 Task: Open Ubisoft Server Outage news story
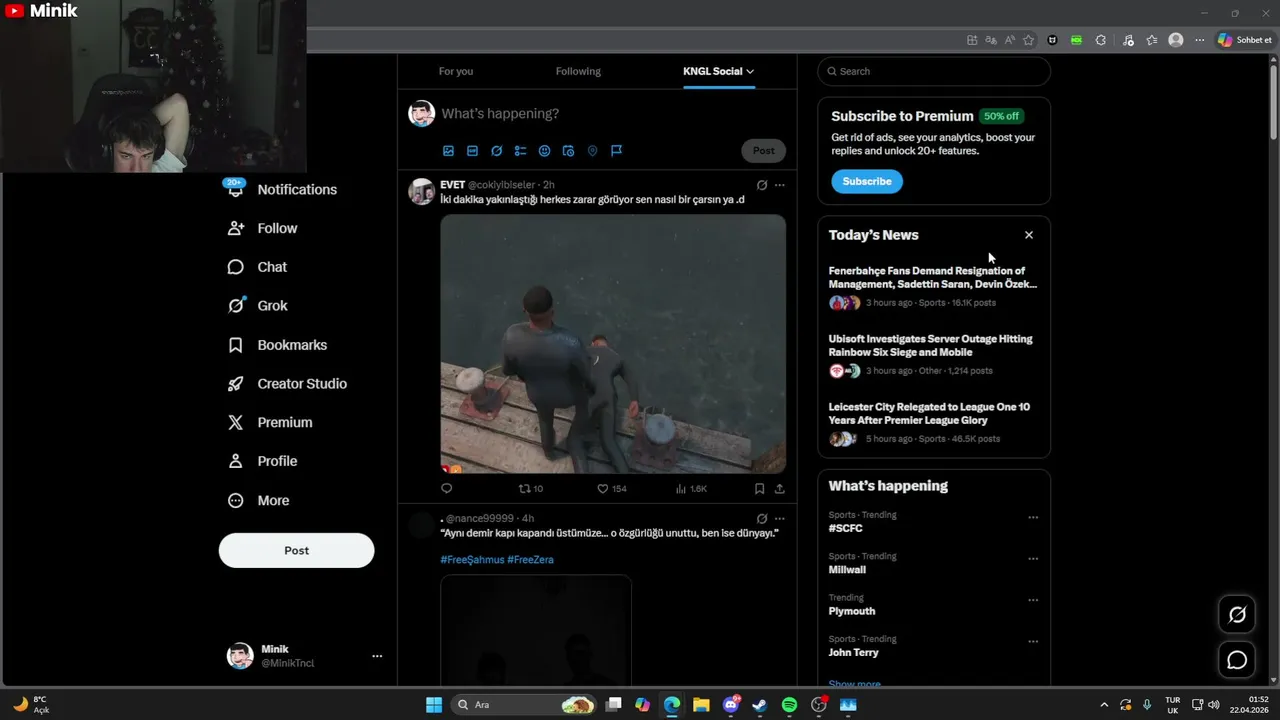tap(934, 354)
